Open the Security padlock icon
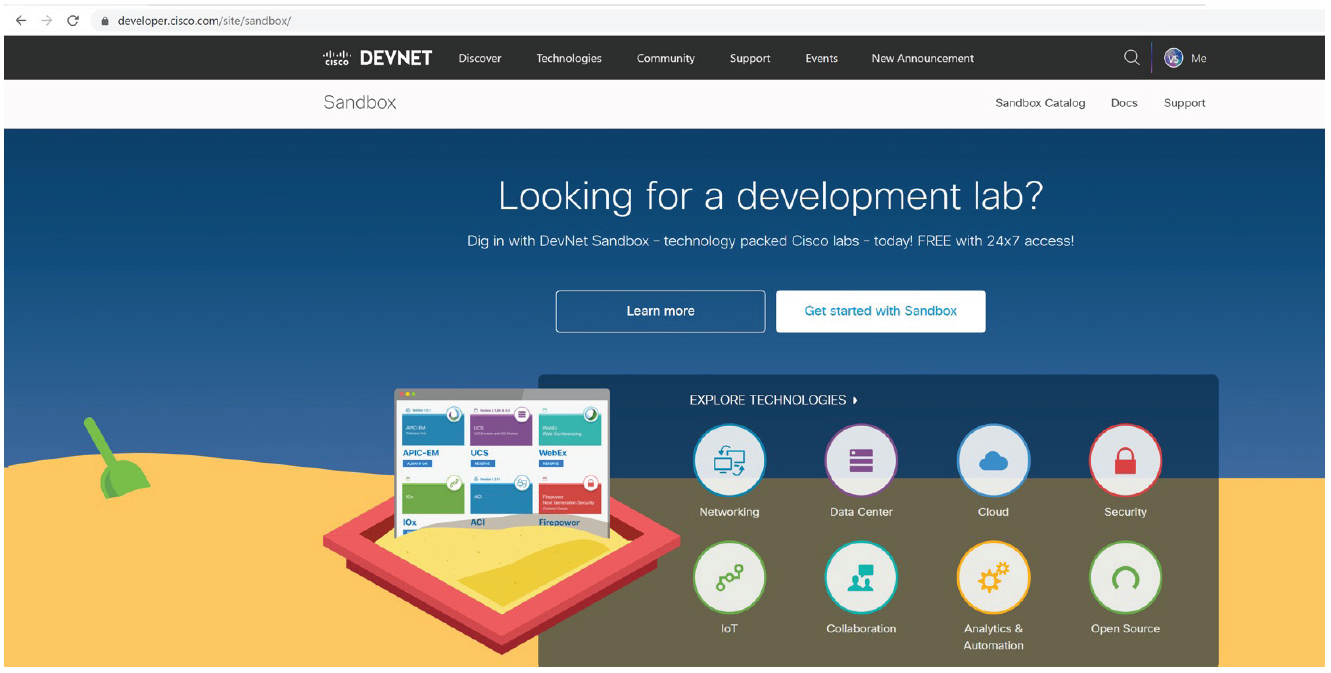The height and width of the screenshot is (673, 1331). coord(1125,461)
